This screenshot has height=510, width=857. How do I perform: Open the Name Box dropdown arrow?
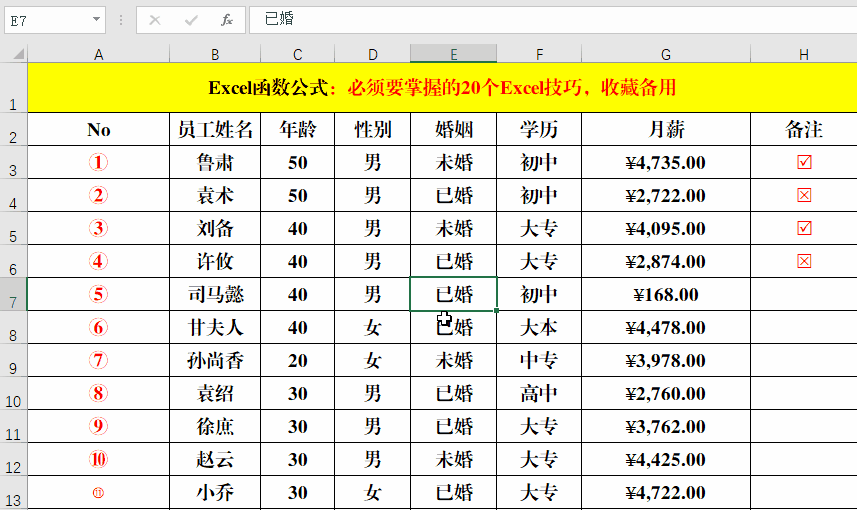96,20
